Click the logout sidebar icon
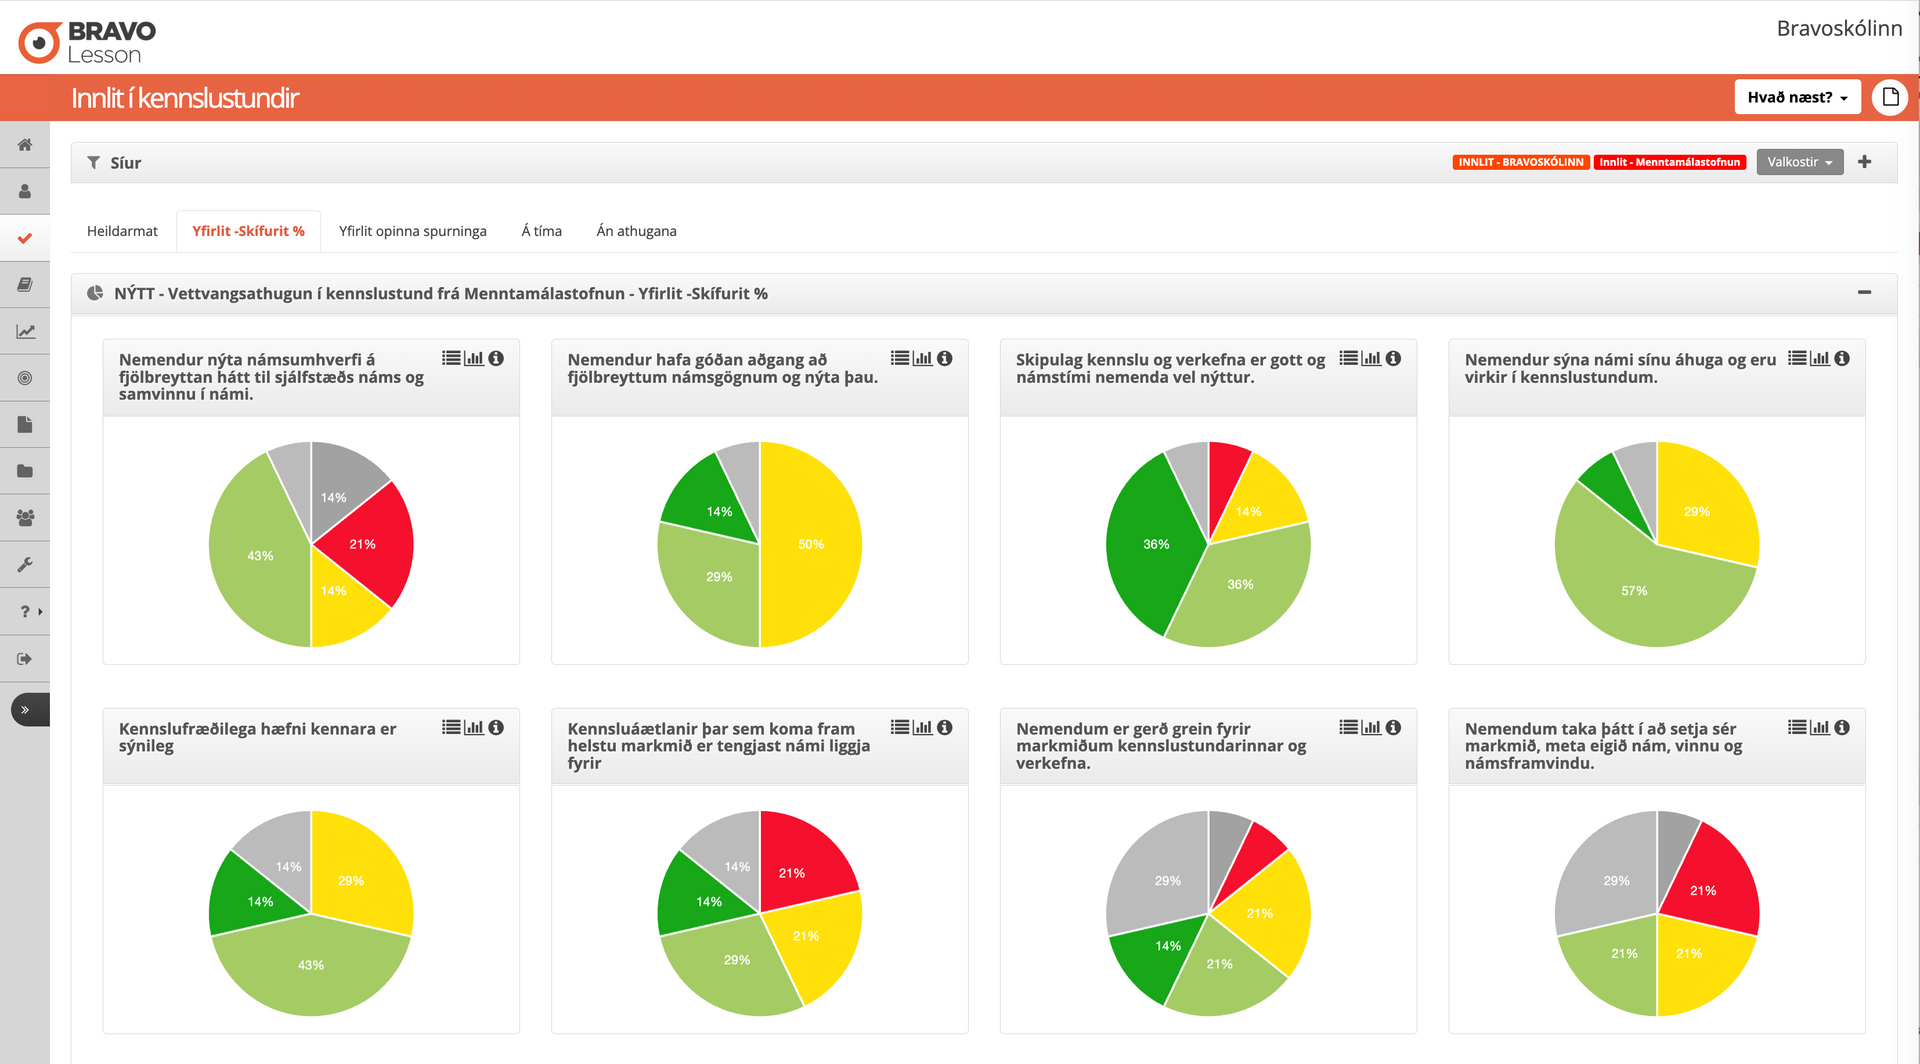This screenshot has height=1064, width=1920. pos(25,659)
